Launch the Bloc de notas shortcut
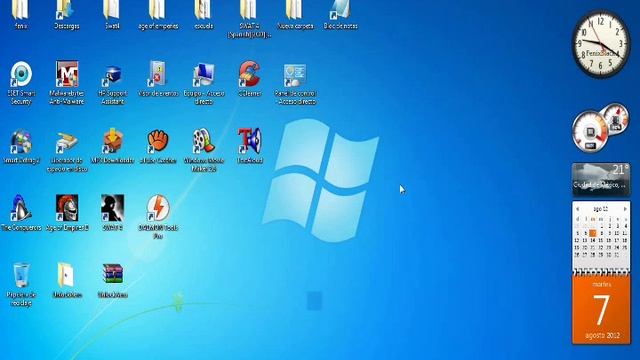Viewport: 640px width, 360px height. click(x=340, y=14)
